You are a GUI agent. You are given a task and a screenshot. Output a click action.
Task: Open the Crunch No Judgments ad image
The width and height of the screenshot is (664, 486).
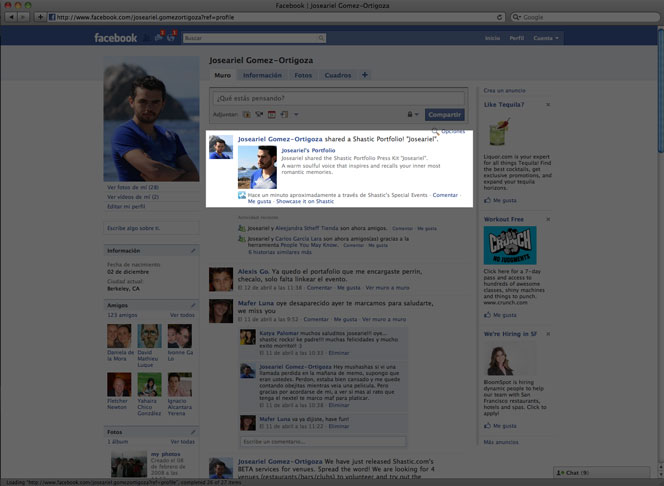[x=510, y=245]
